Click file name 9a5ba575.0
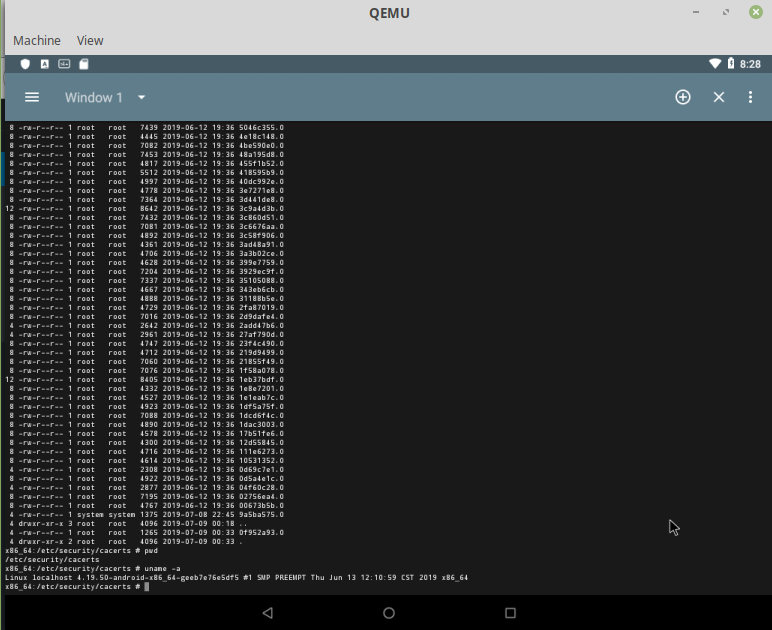This screenshot has width=772, height=630. coord(261,514)
